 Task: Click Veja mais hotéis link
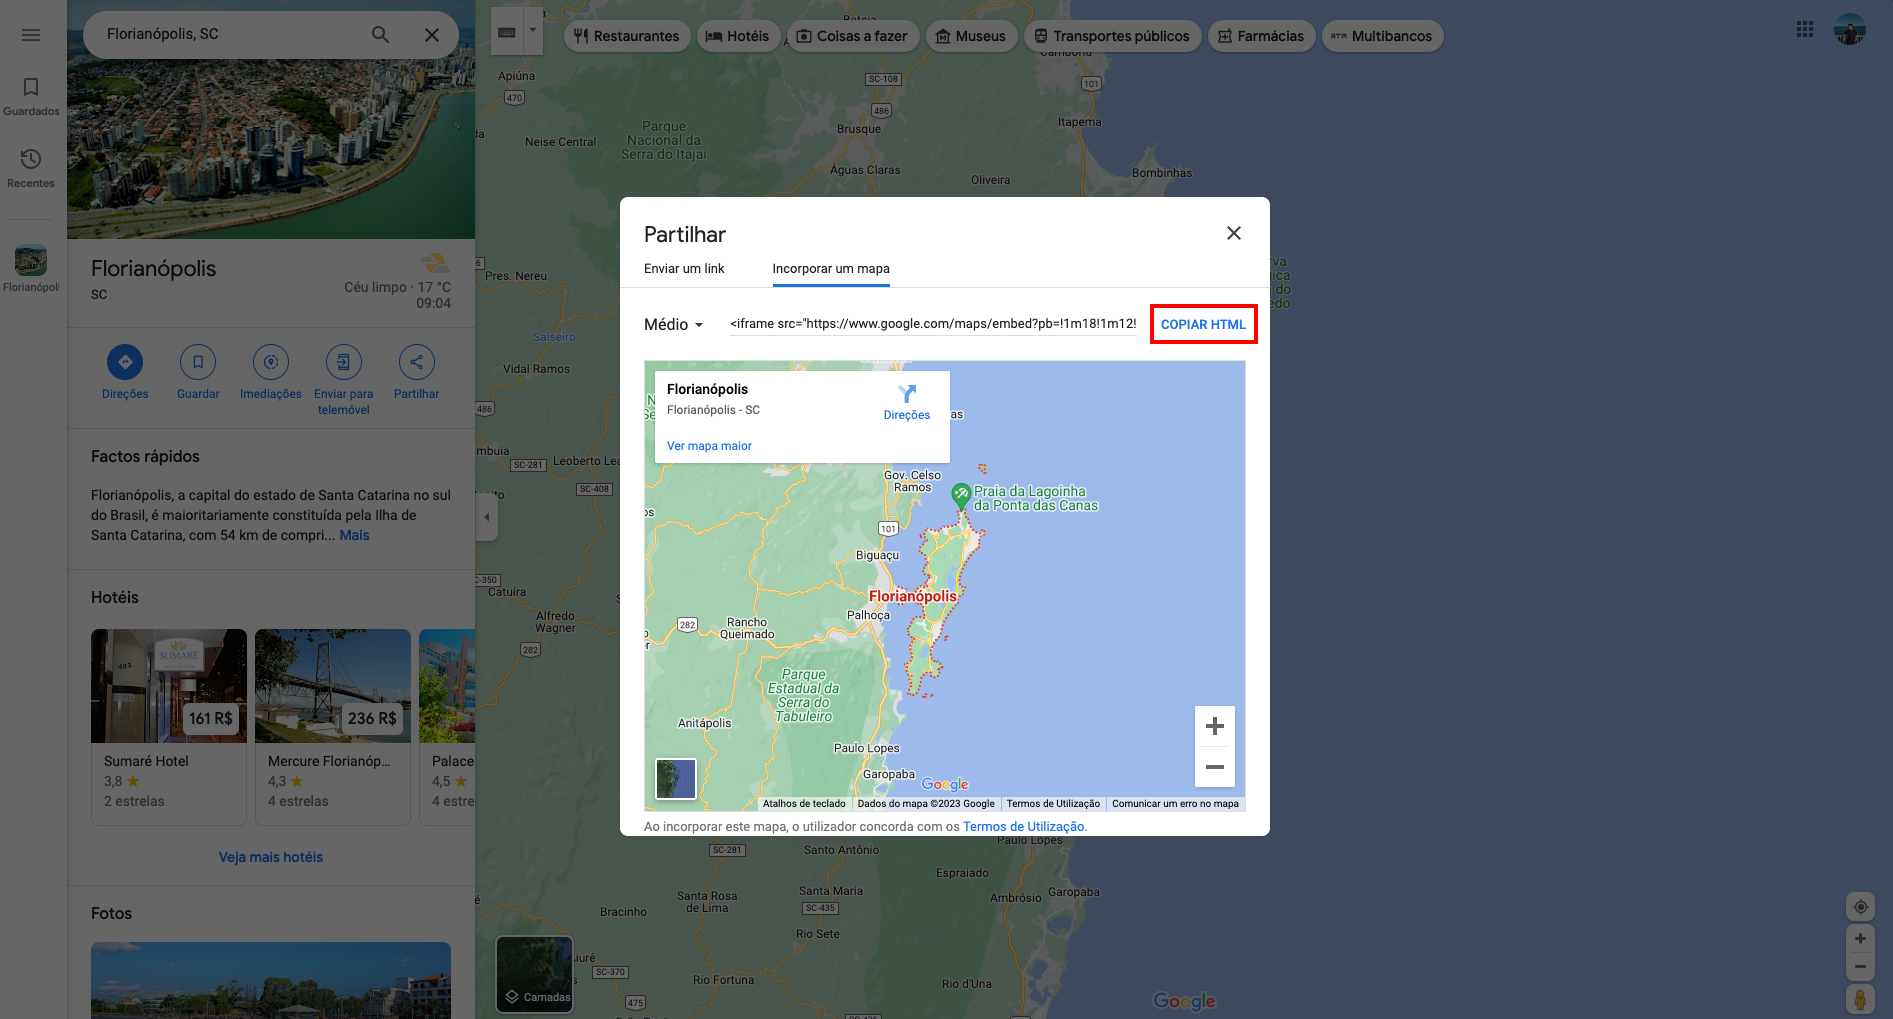point(271,857)
